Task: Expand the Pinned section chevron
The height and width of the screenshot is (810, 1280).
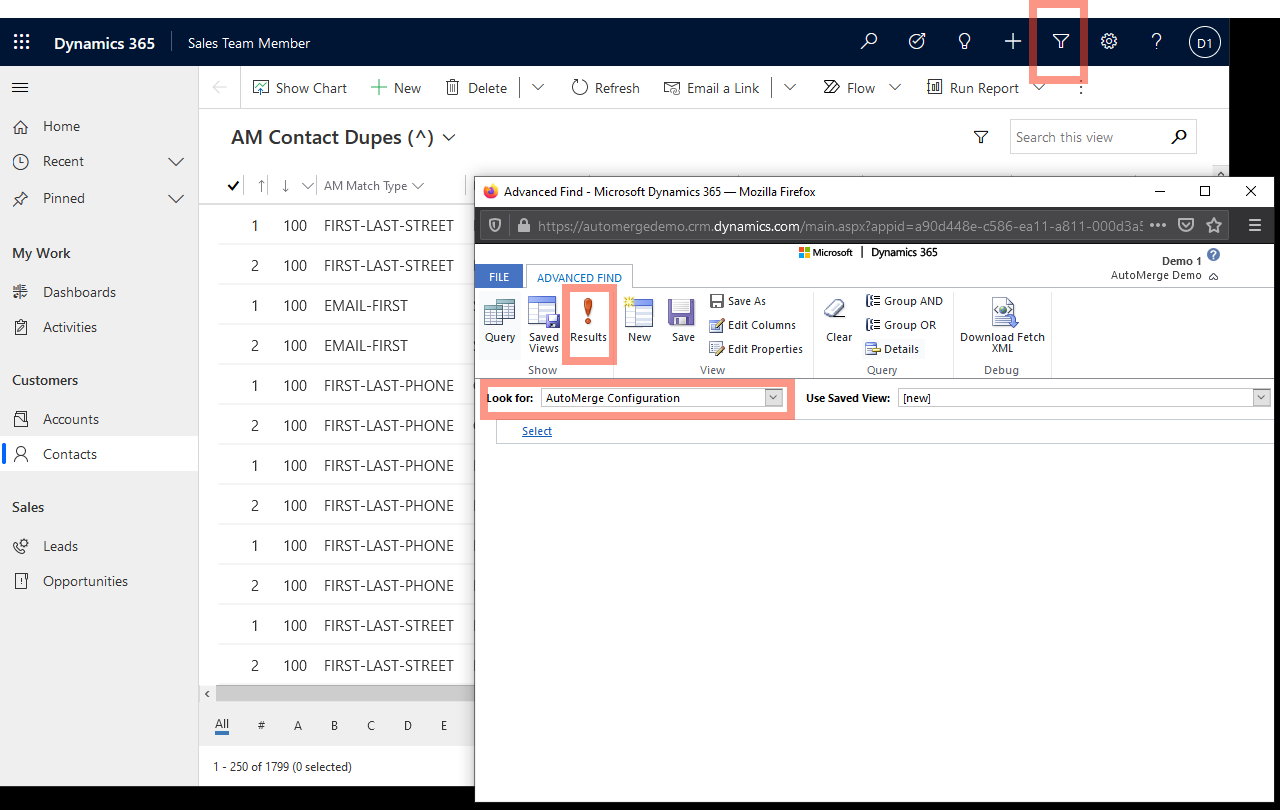Action: 176,199
